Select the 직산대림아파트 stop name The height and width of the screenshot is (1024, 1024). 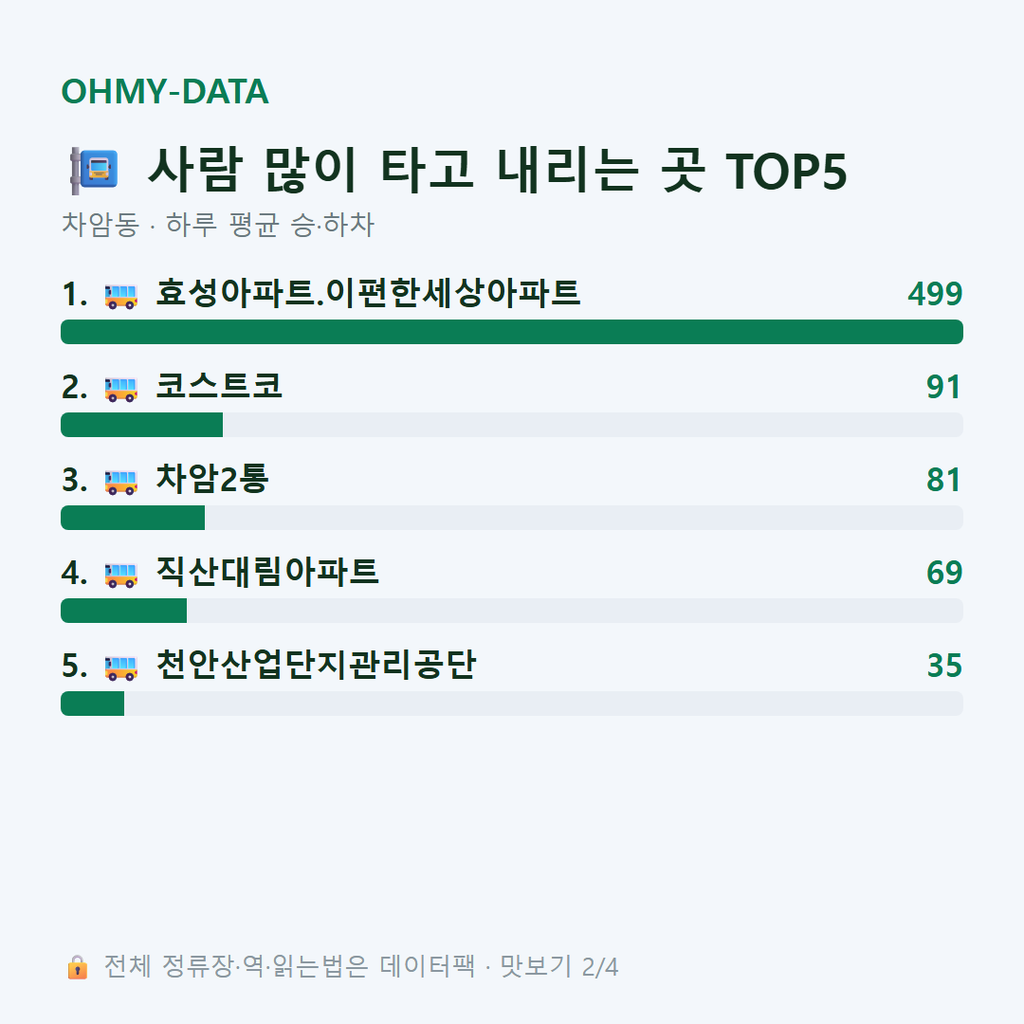[267, 571]
